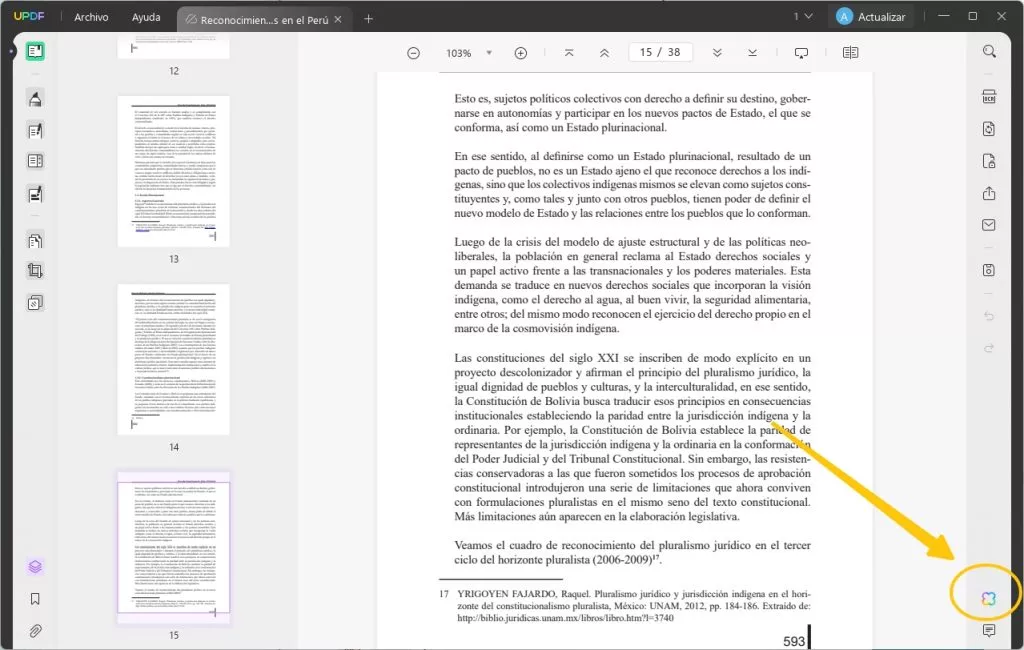The width and height of the screenshot is (1024, 650).
Task: Select the Reconocimien...s en el Perú tab
Action: click(x=264, y=20)
